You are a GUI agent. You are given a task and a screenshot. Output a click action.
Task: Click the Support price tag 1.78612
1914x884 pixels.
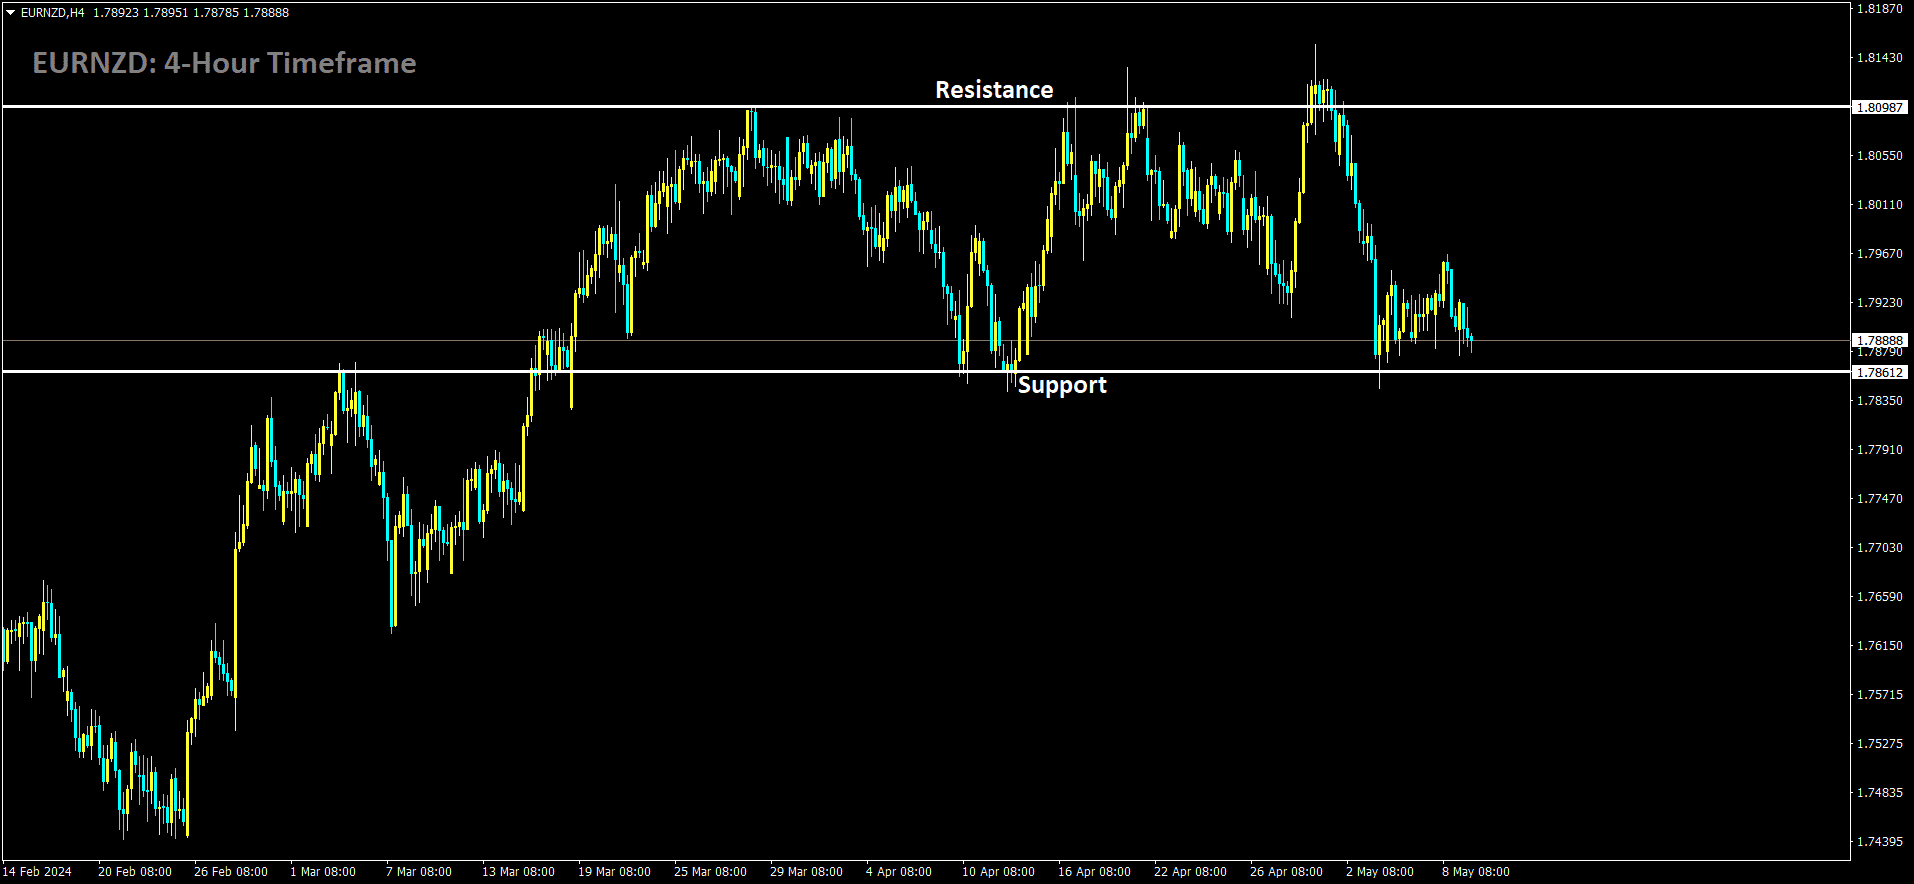[x=1880, y=372]
